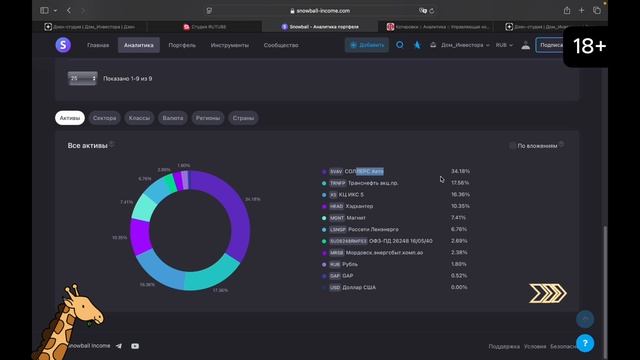Click the 'Добавить' button
This screenshot has height=360, width=640.
click(x=367, y=45)
